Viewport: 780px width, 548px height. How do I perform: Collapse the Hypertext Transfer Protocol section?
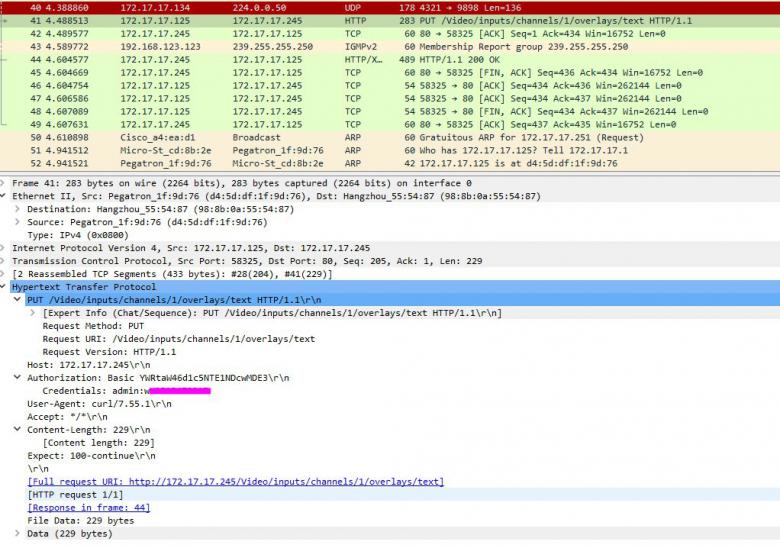[x=2, y=286]
